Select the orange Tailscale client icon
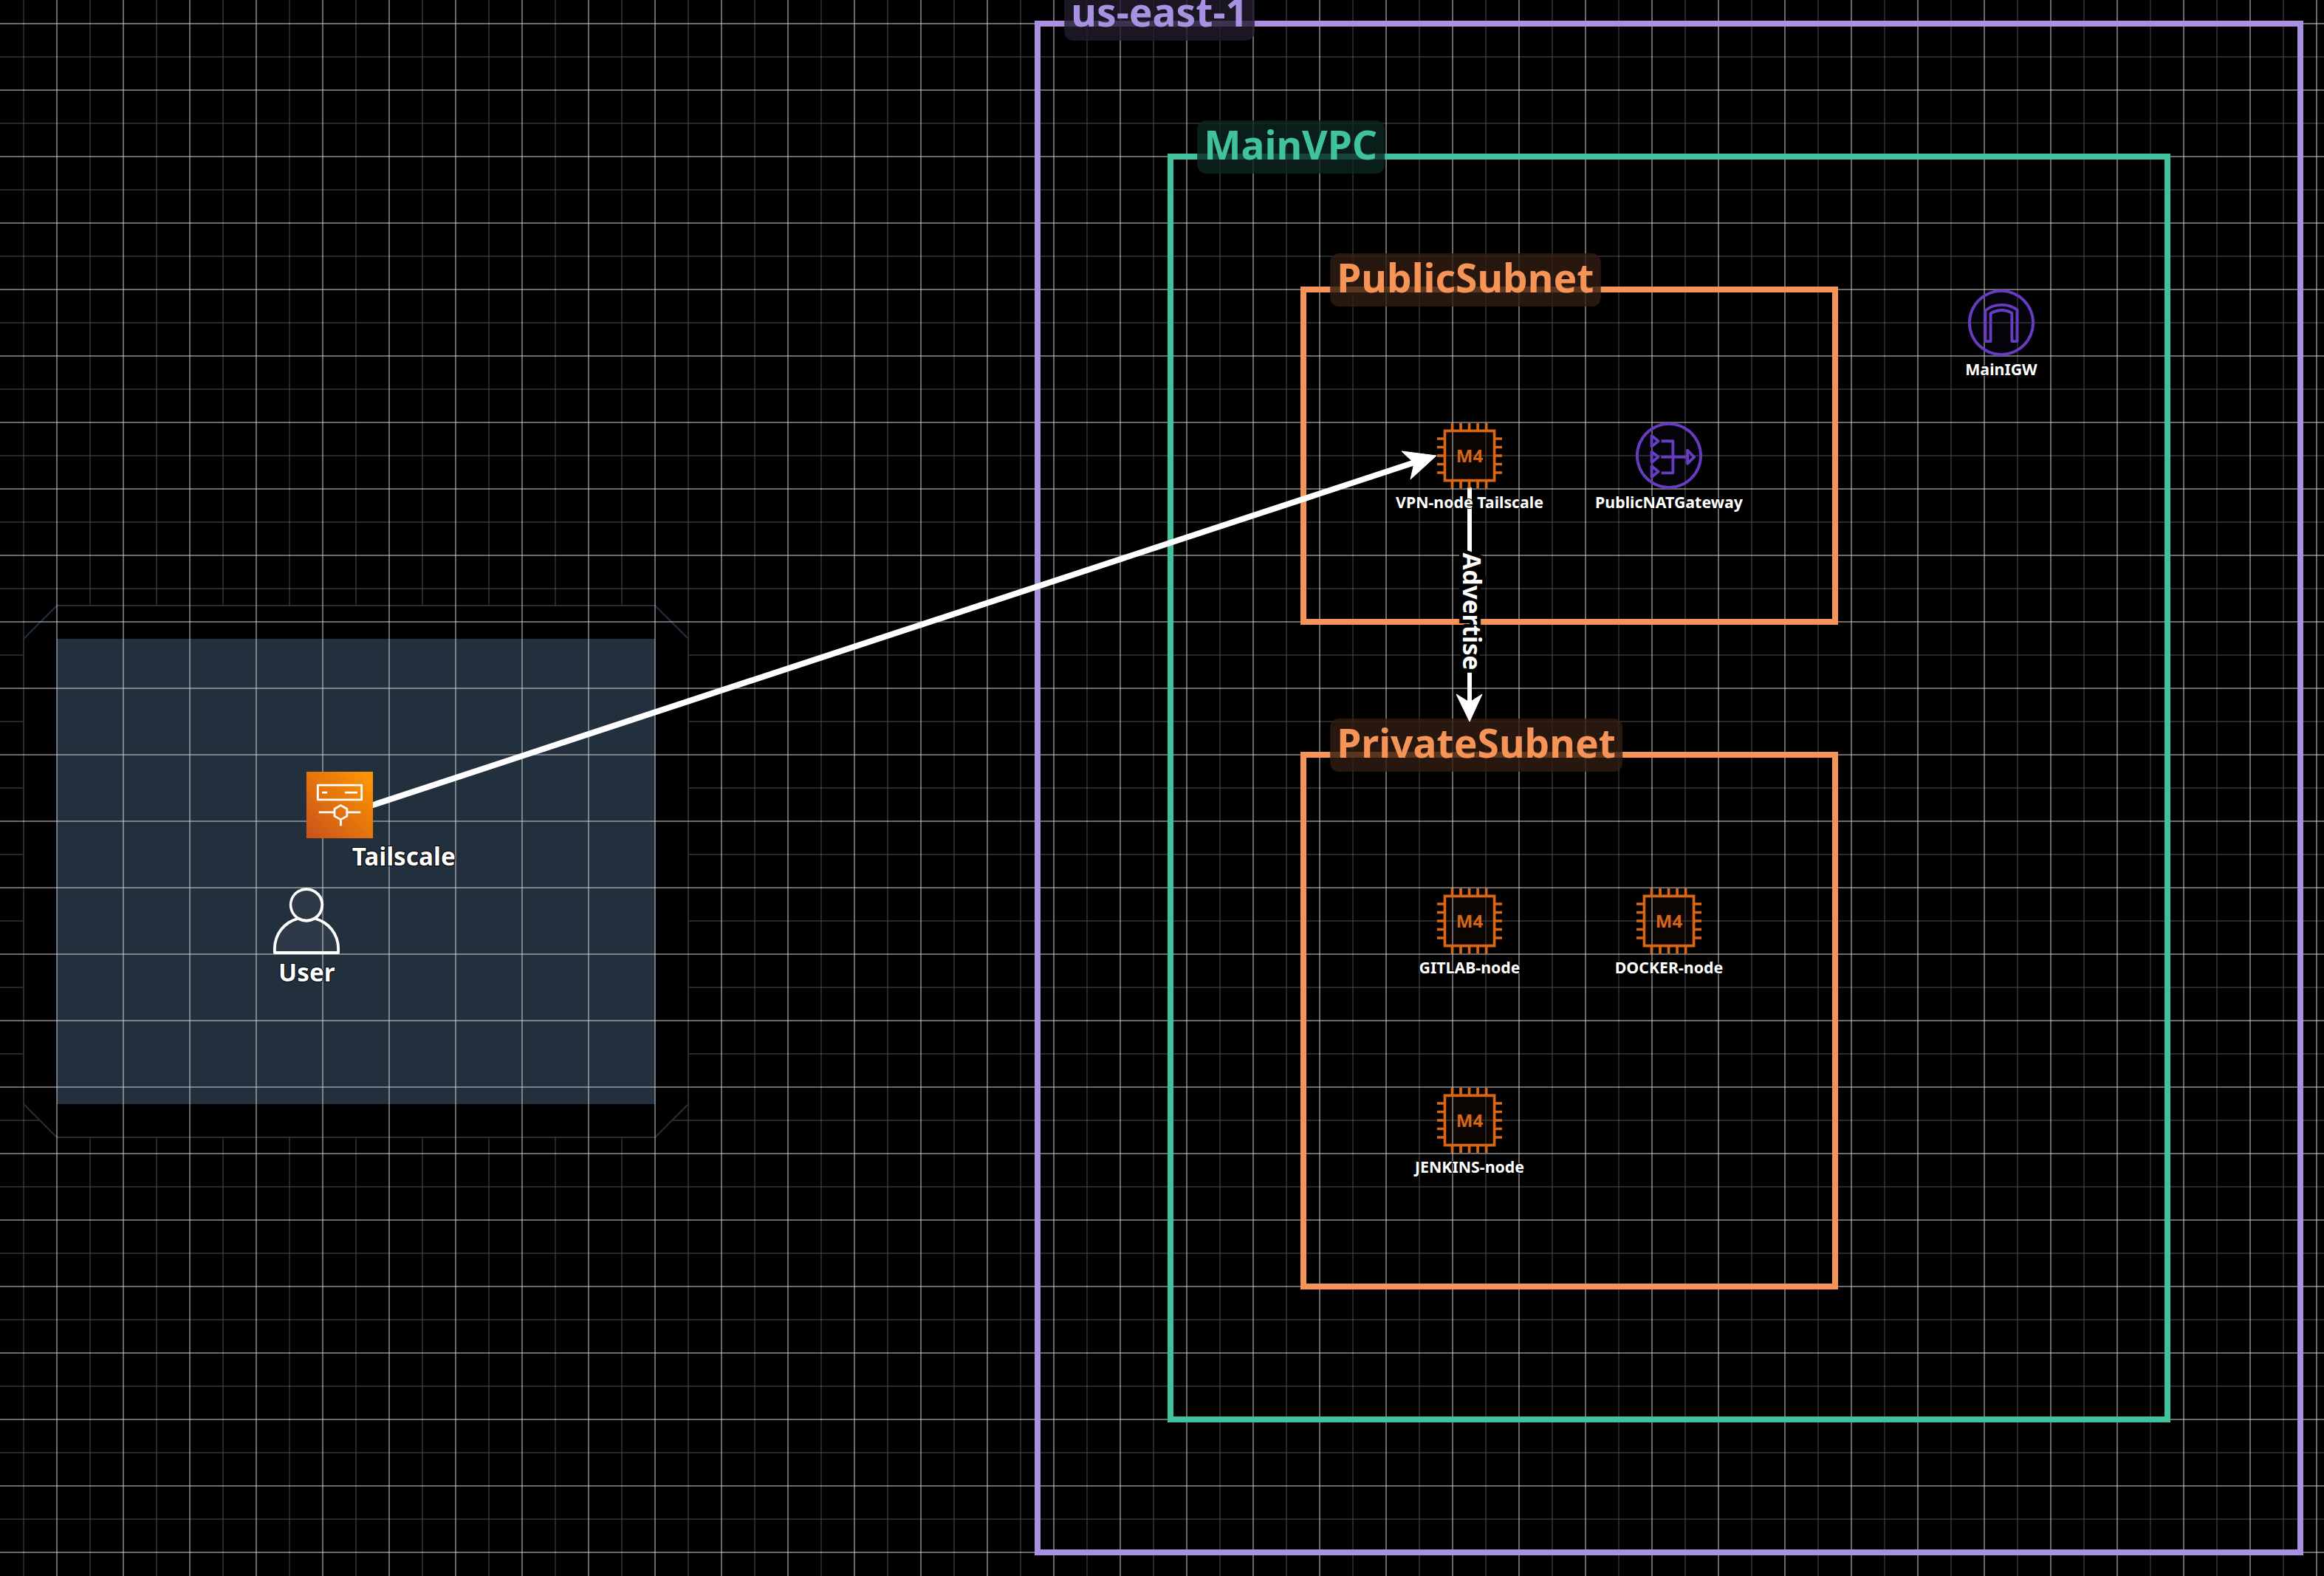 click(339, 804)
